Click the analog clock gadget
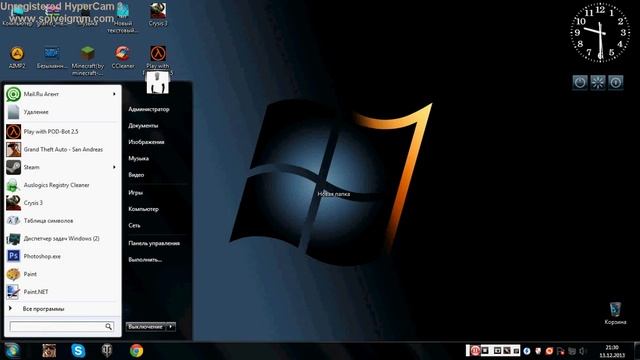Image resolution: width=640 pixels, height=360 pixels. (x=600, y=33)
